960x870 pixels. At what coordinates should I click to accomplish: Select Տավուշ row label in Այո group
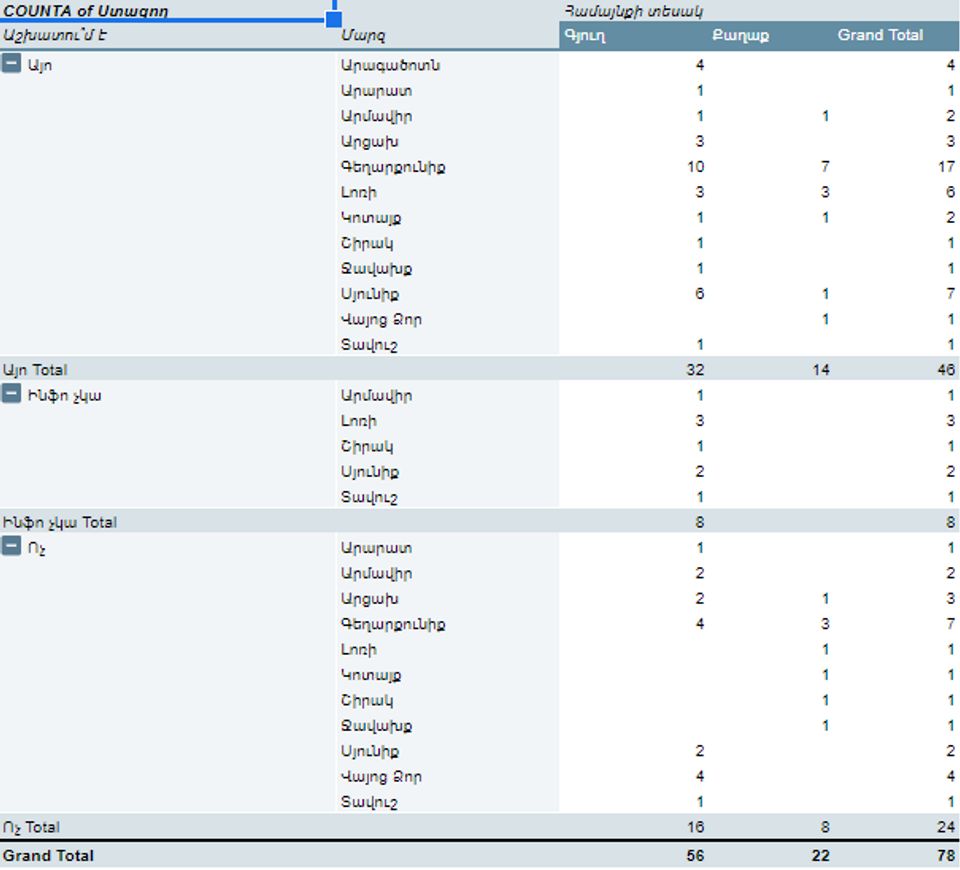(x=369, y=345)
